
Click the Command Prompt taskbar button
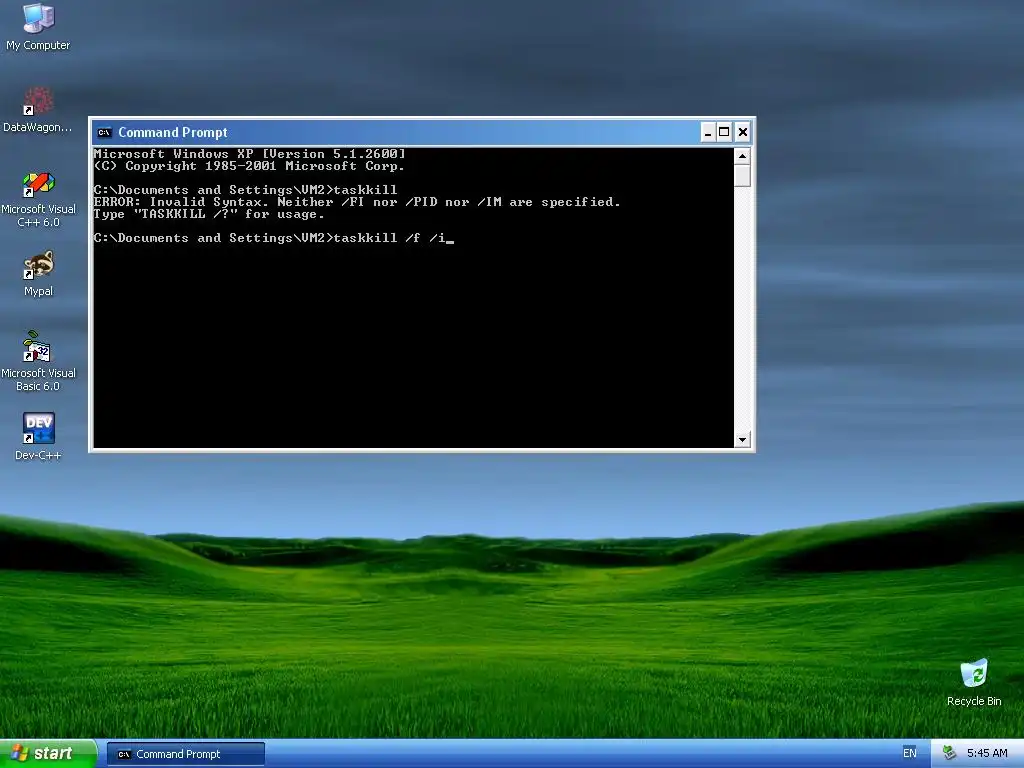click(185, 754)
